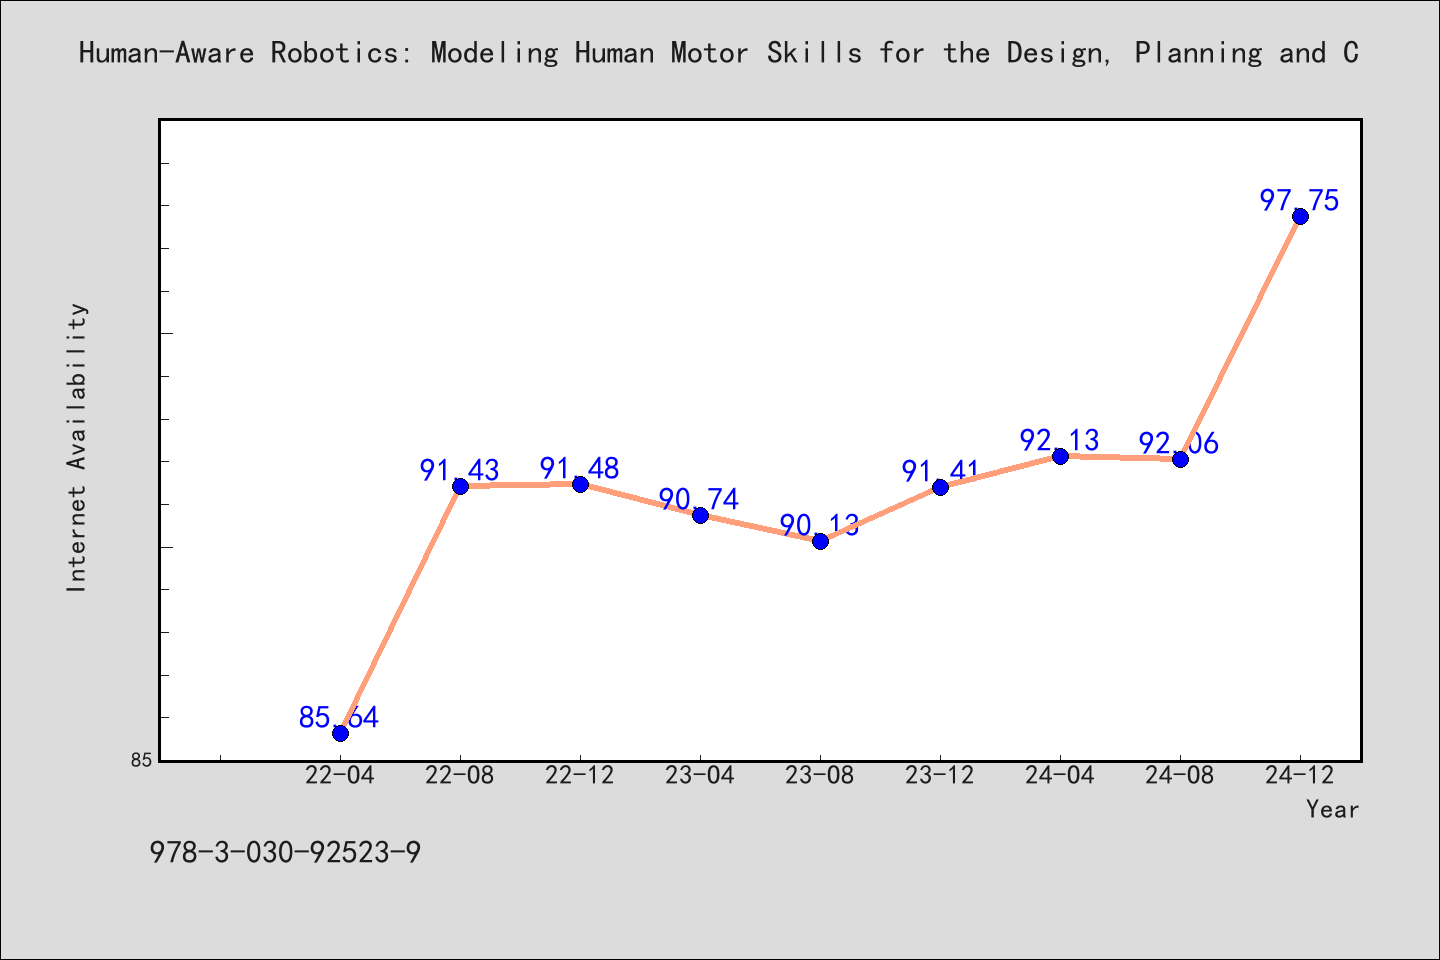The height and width of the screenshot is (960, 1440).
Task: Click the value label 91.48
Action: (x=579, y=469)
